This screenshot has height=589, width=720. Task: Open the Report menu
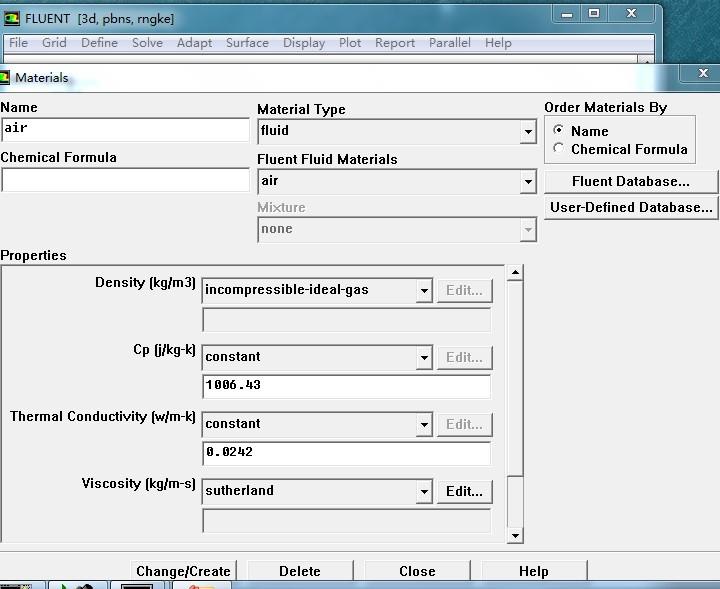tap(395, 43)
